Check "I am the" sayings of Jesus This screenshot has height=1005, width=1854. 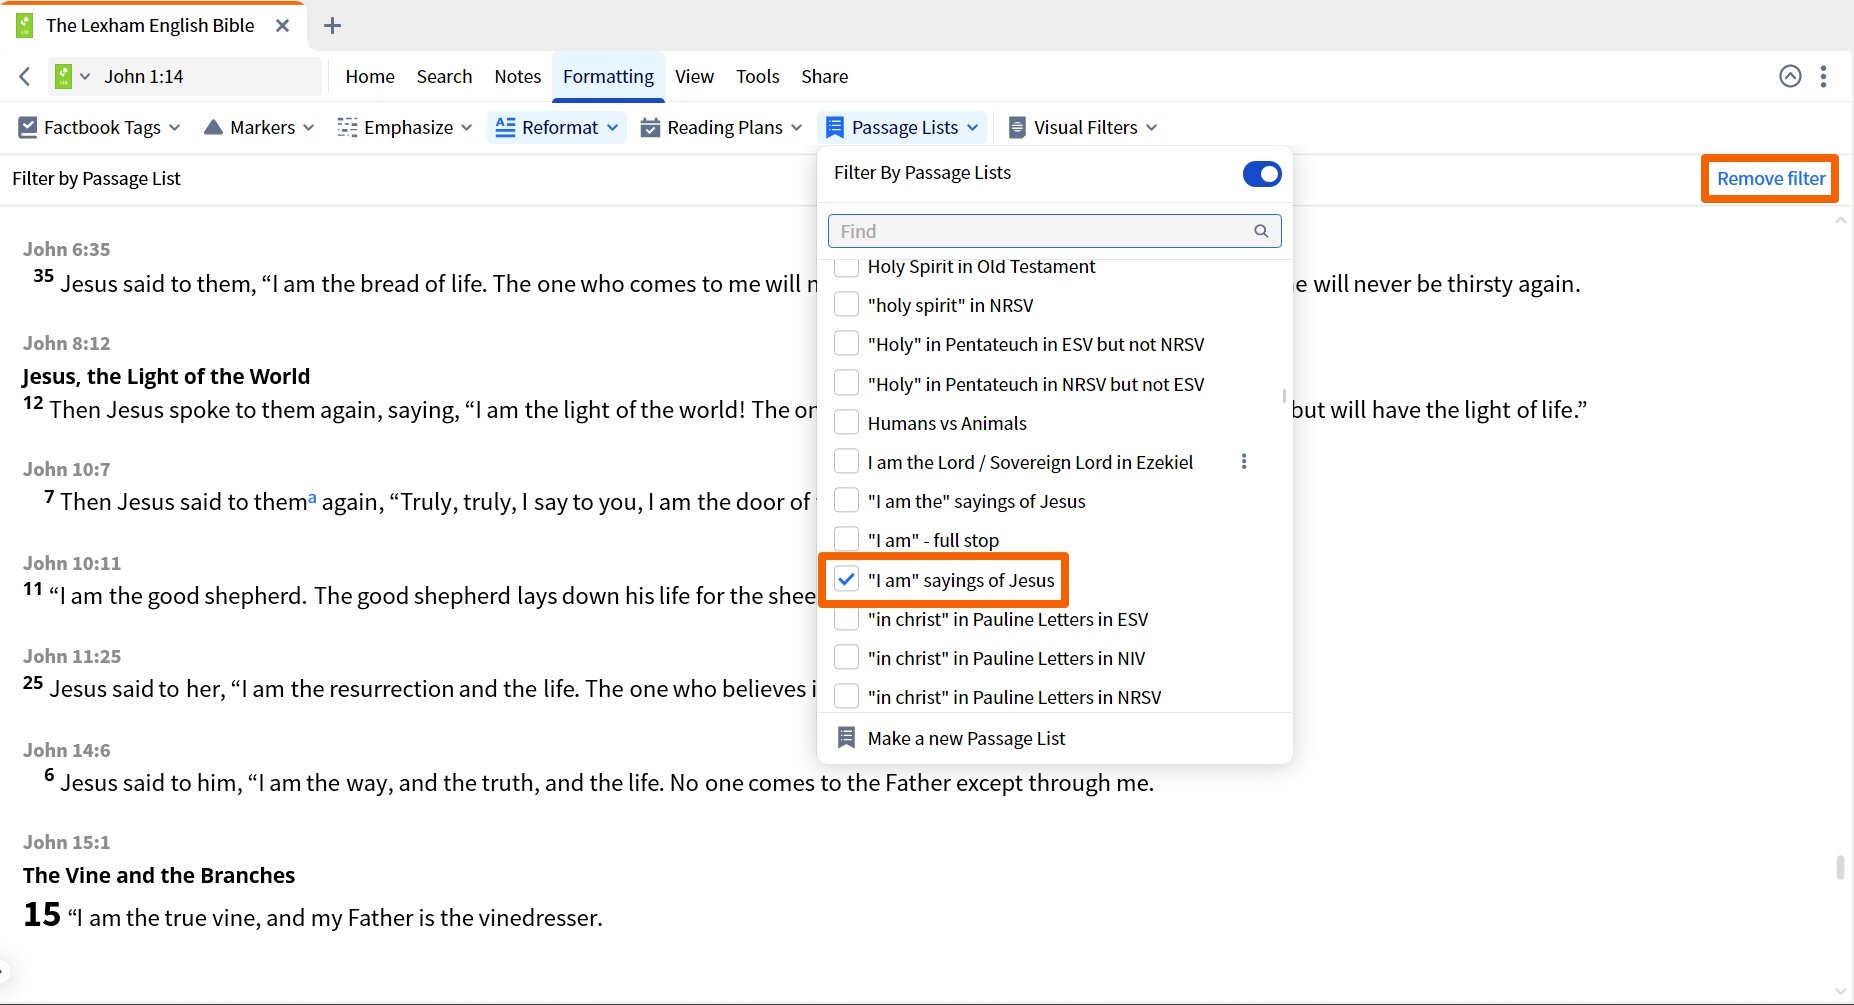coord(846,500)
